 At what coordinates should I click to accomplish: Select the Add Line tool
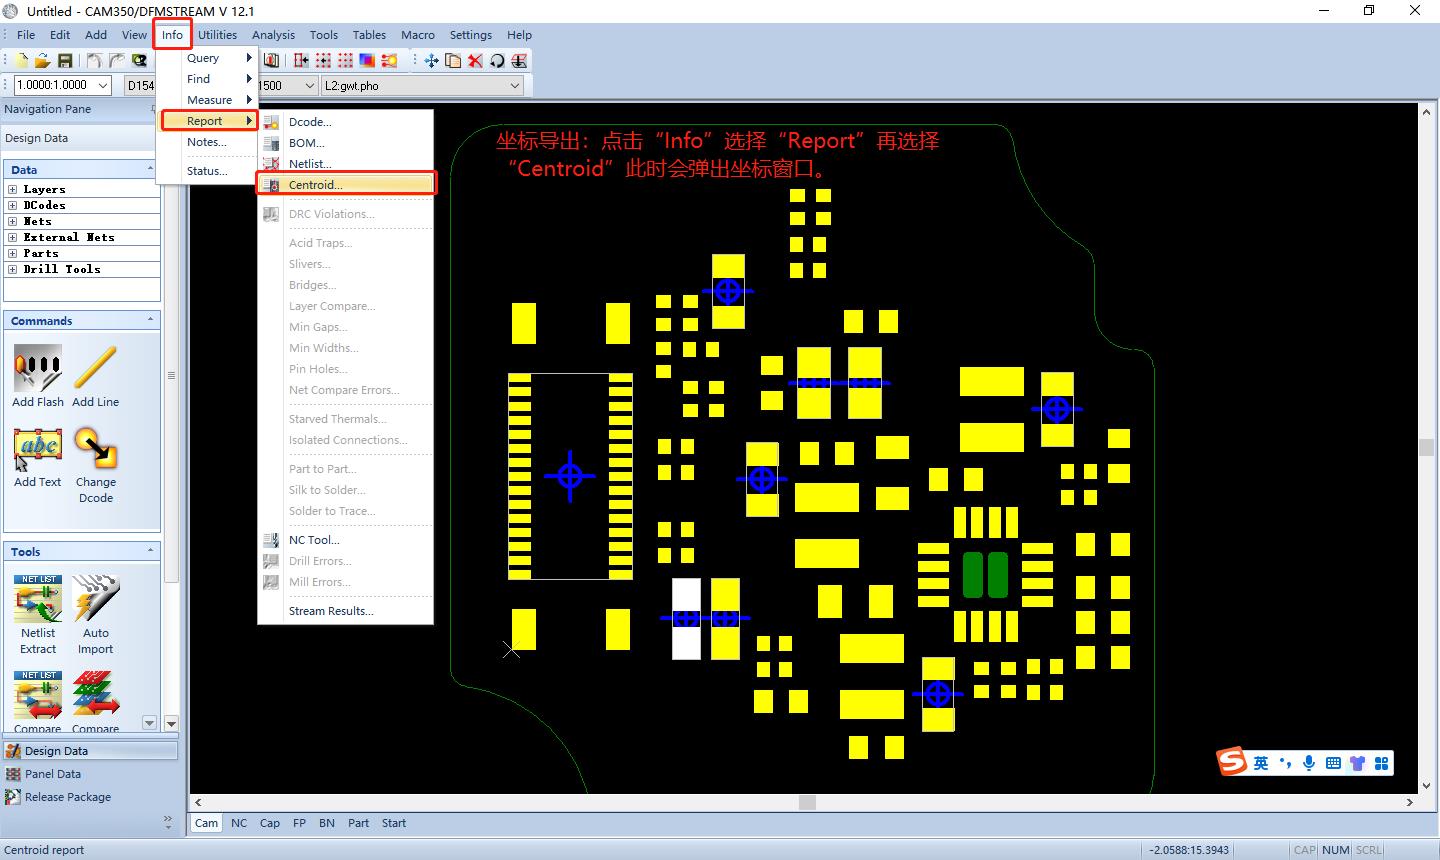point(95,369)
